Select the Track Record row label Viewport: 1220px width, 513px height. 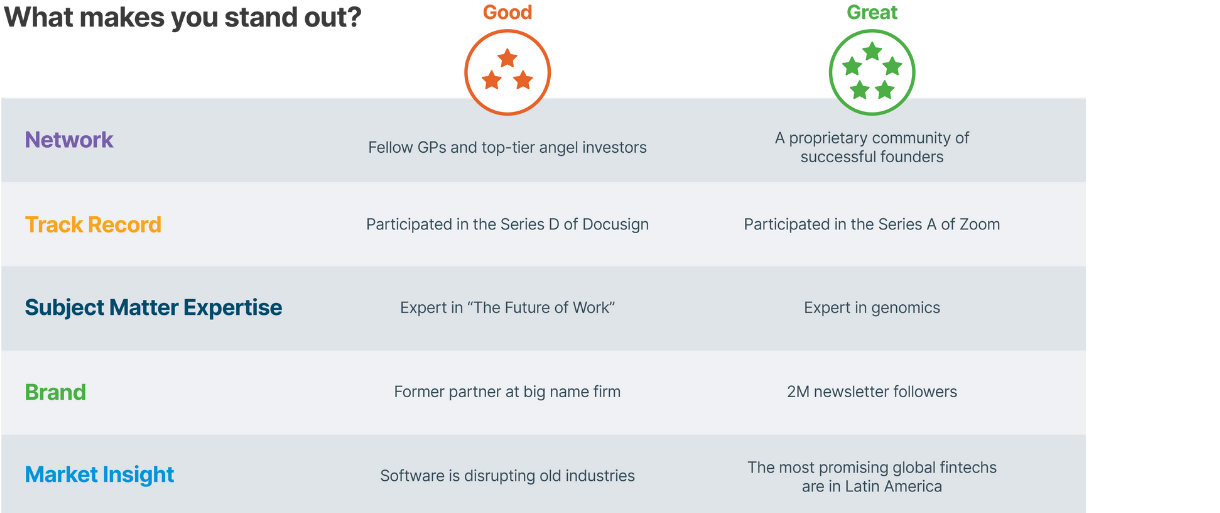pos(93,225)
